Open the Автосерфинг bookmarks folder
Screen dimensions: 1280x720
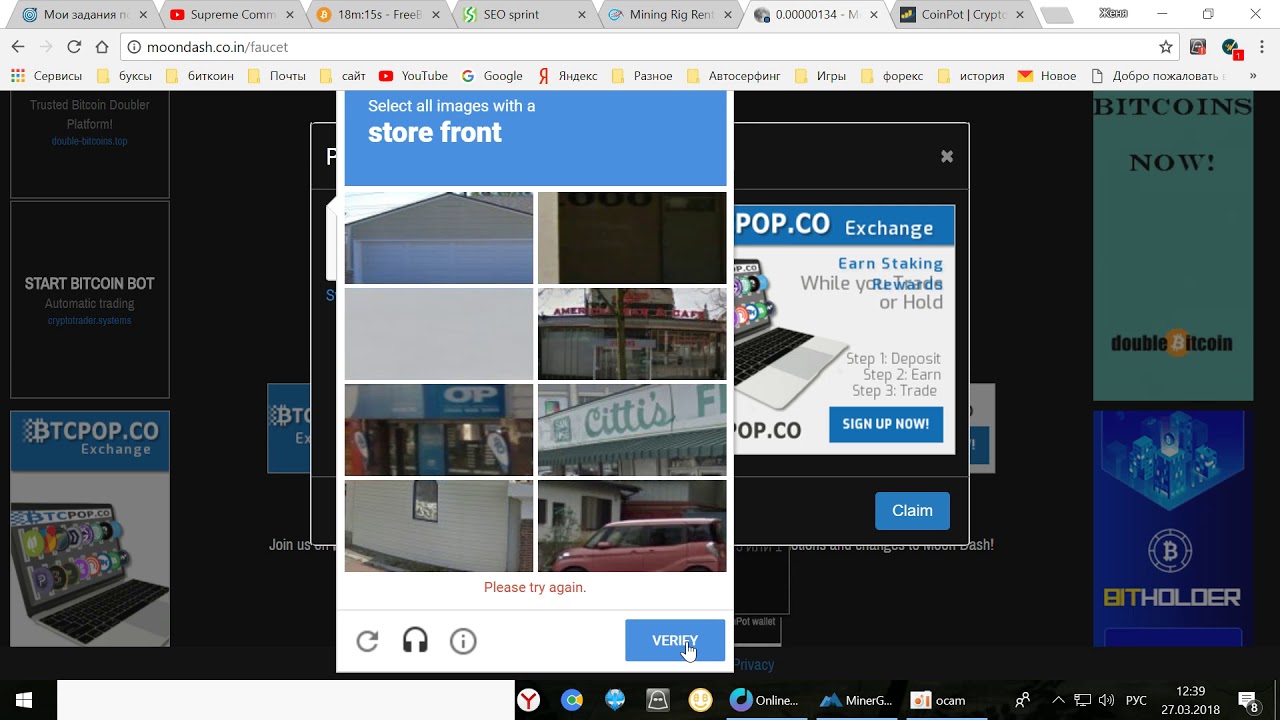734,76
